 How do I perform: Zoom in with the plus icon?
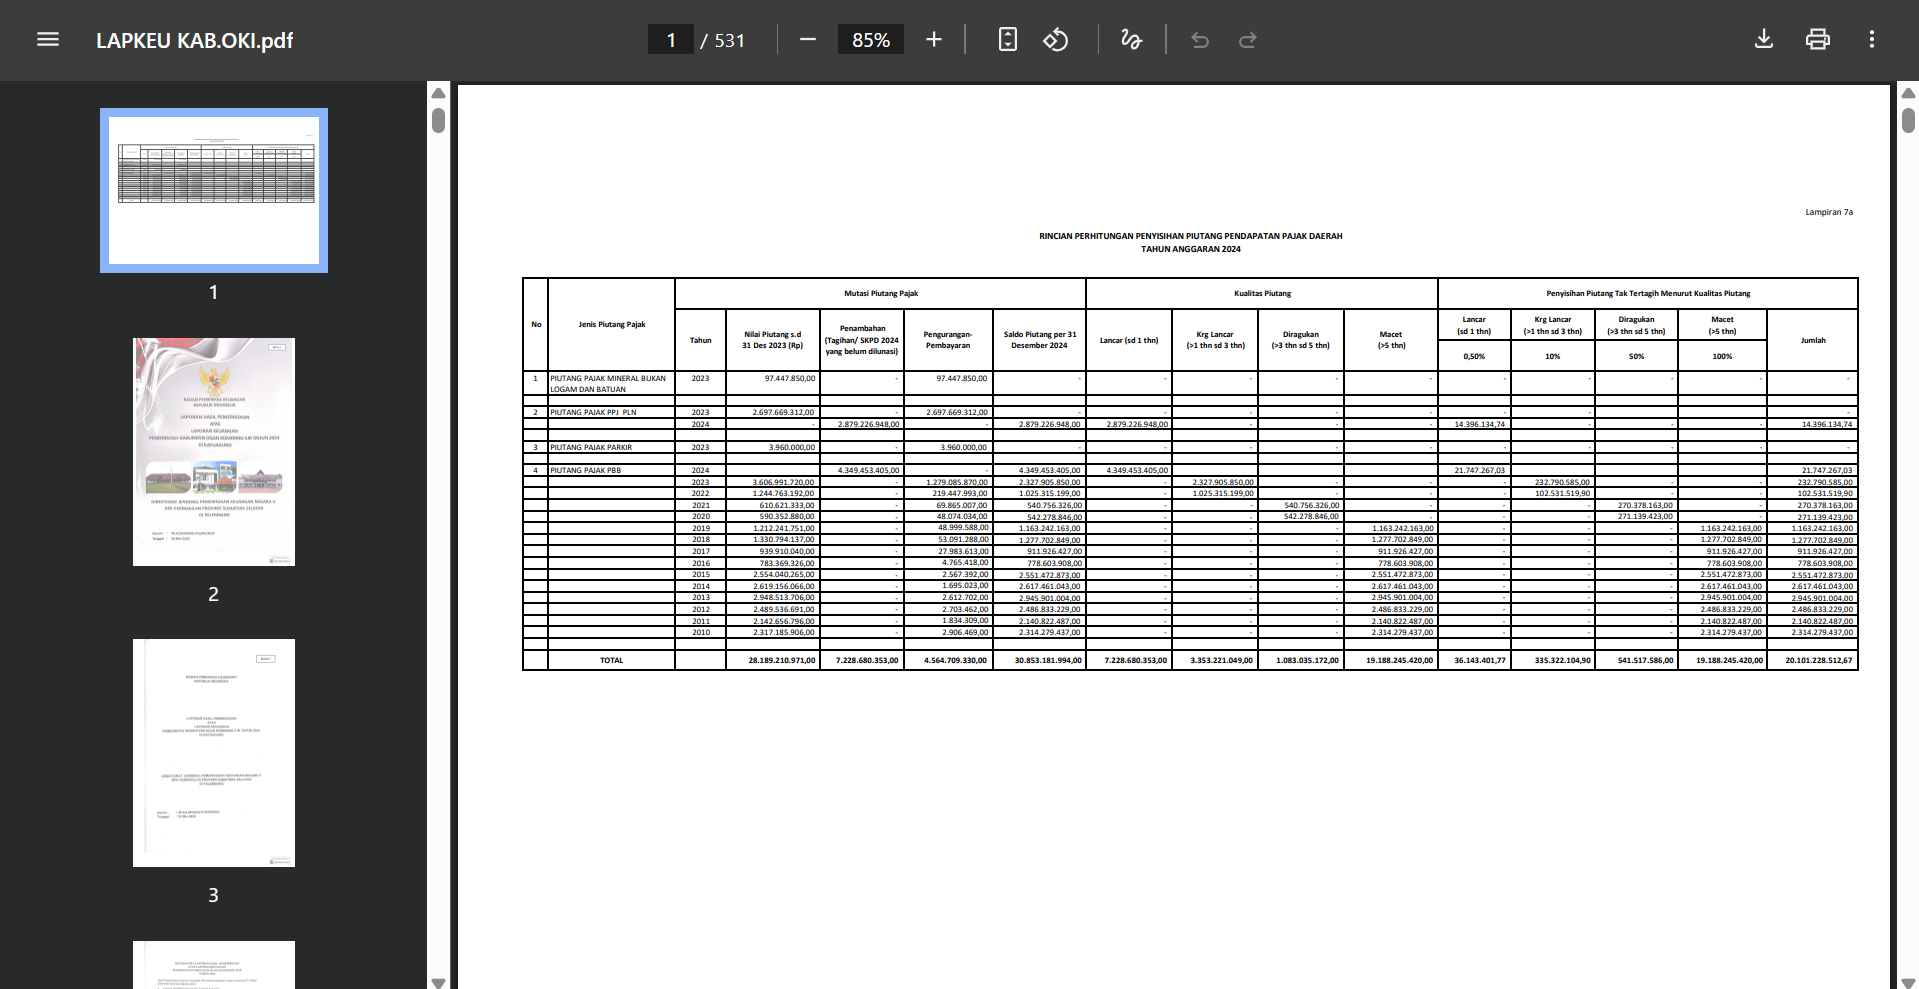tap(934, 40)
